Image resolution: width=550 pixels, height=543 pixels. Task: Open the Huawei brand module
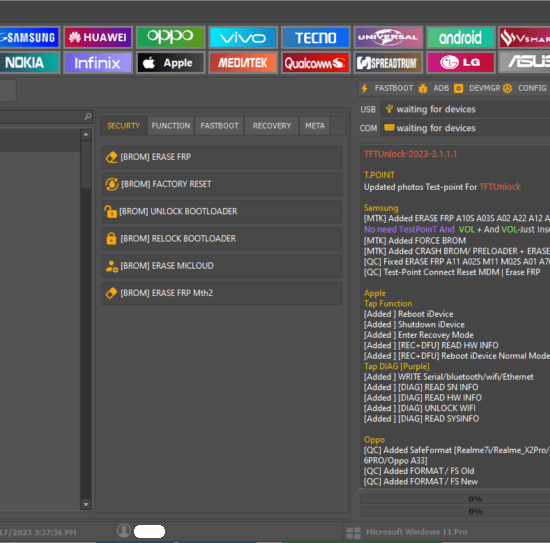(98, 37)
